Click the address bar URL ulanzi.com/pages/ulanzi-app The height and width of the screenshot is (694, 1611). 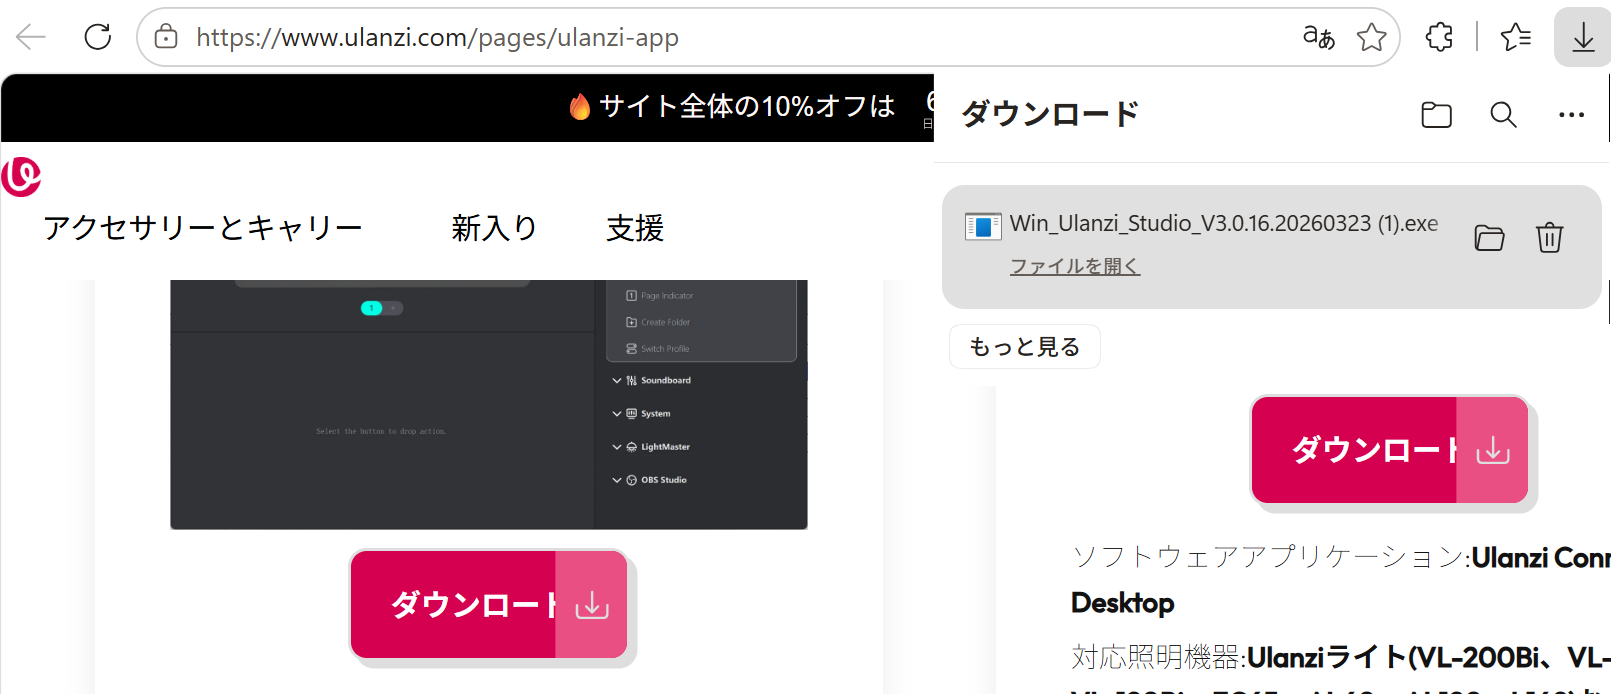click(x=437, y=38)
